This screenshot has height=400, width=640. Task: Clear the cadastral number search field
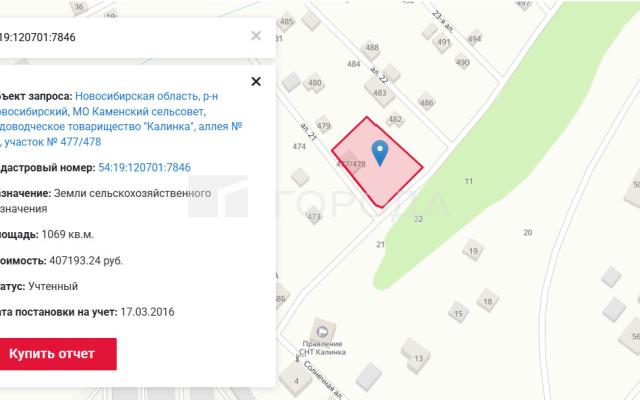[256, 36]
